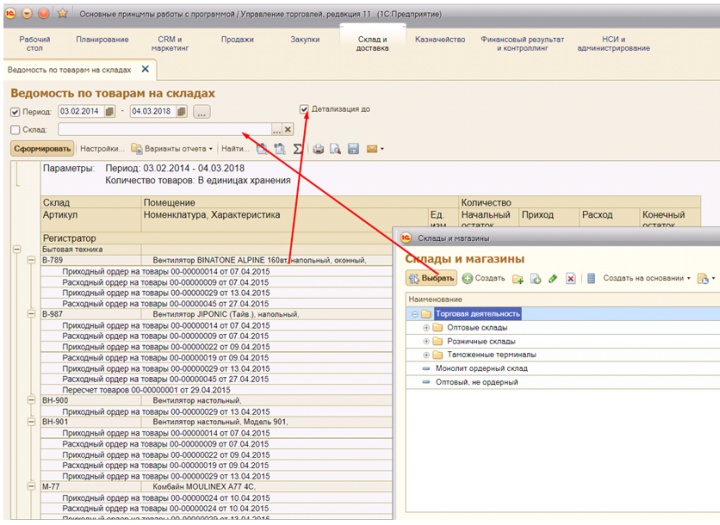
Task: Collapse the ВН-901 report group
Action: tap(31, 421)
